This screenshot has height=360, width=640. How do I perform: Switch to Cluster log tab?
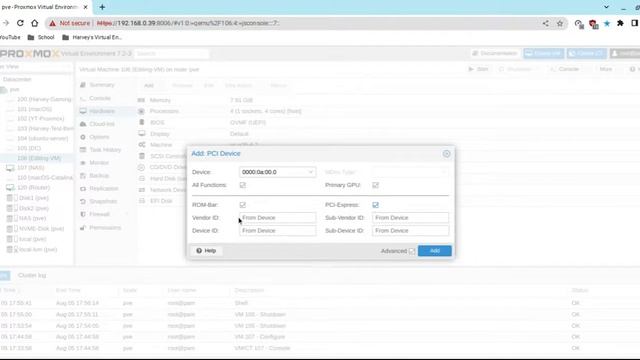click(32, 276)
